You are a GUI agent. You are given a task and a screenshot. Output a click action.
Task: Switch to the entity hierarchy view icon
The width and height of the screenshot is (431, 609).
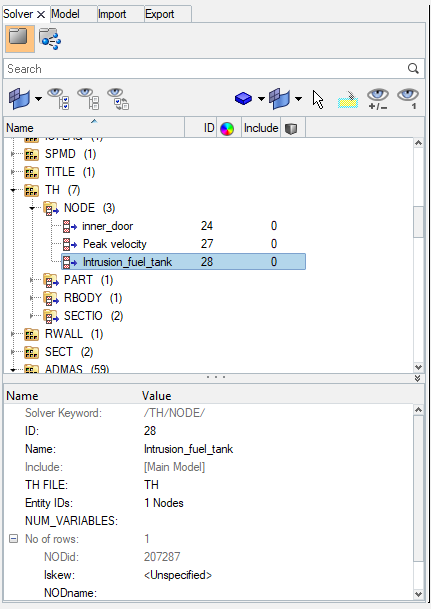[50, 39]
